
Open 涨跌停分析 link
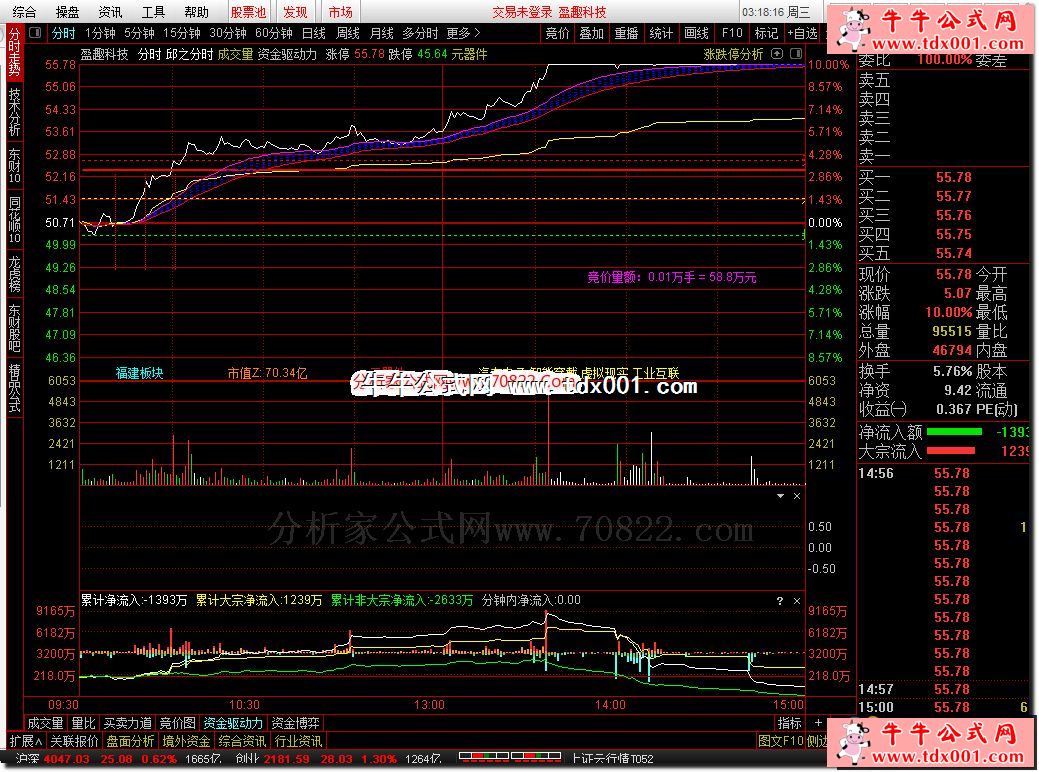(x=733, y=54)
